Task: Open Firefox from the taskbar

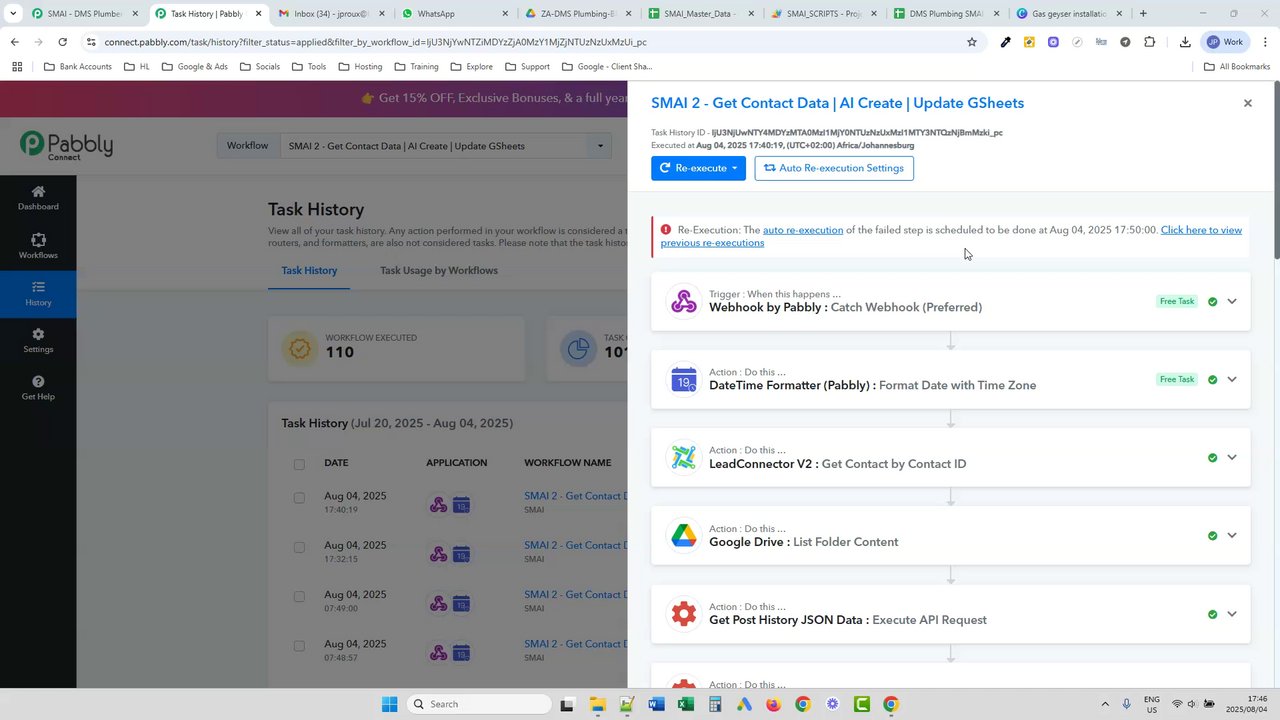Action: tap(773, 704)
